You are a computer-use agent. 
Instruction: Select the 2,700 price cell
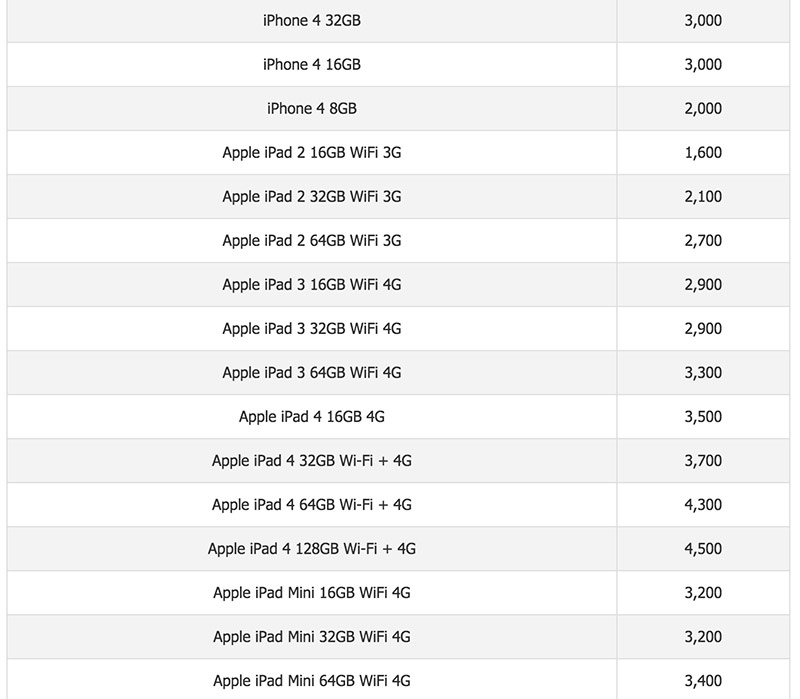(703, 241)
